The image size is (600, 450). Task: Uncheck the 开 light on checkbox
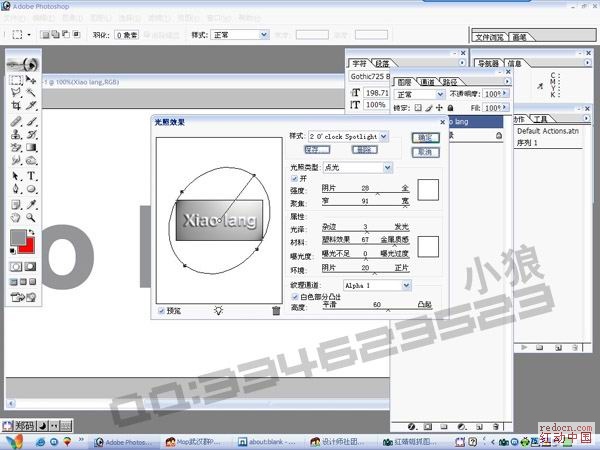tap(294, 178)
